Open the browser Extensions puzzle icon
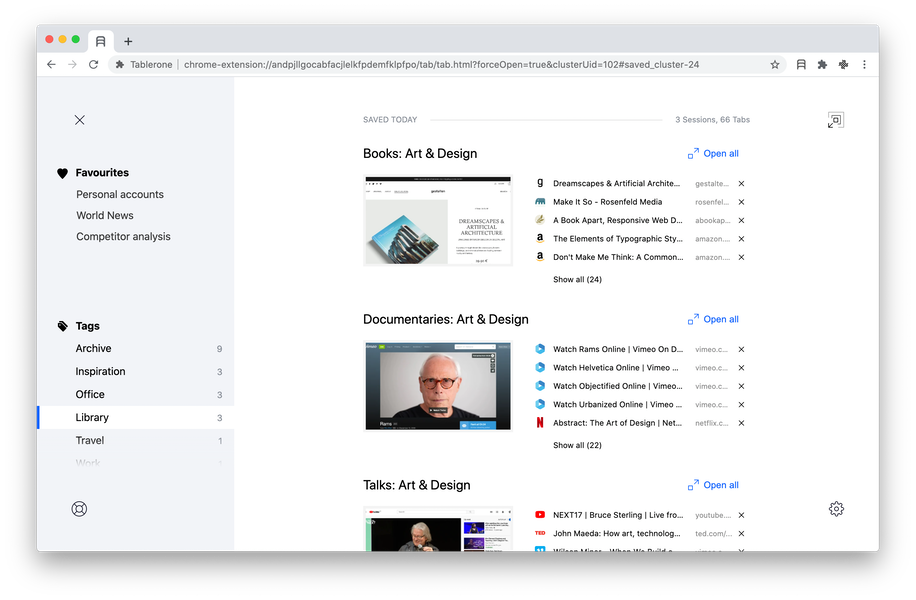The height and width of the screenshot is (600, 916). click(x=822, y=63)
